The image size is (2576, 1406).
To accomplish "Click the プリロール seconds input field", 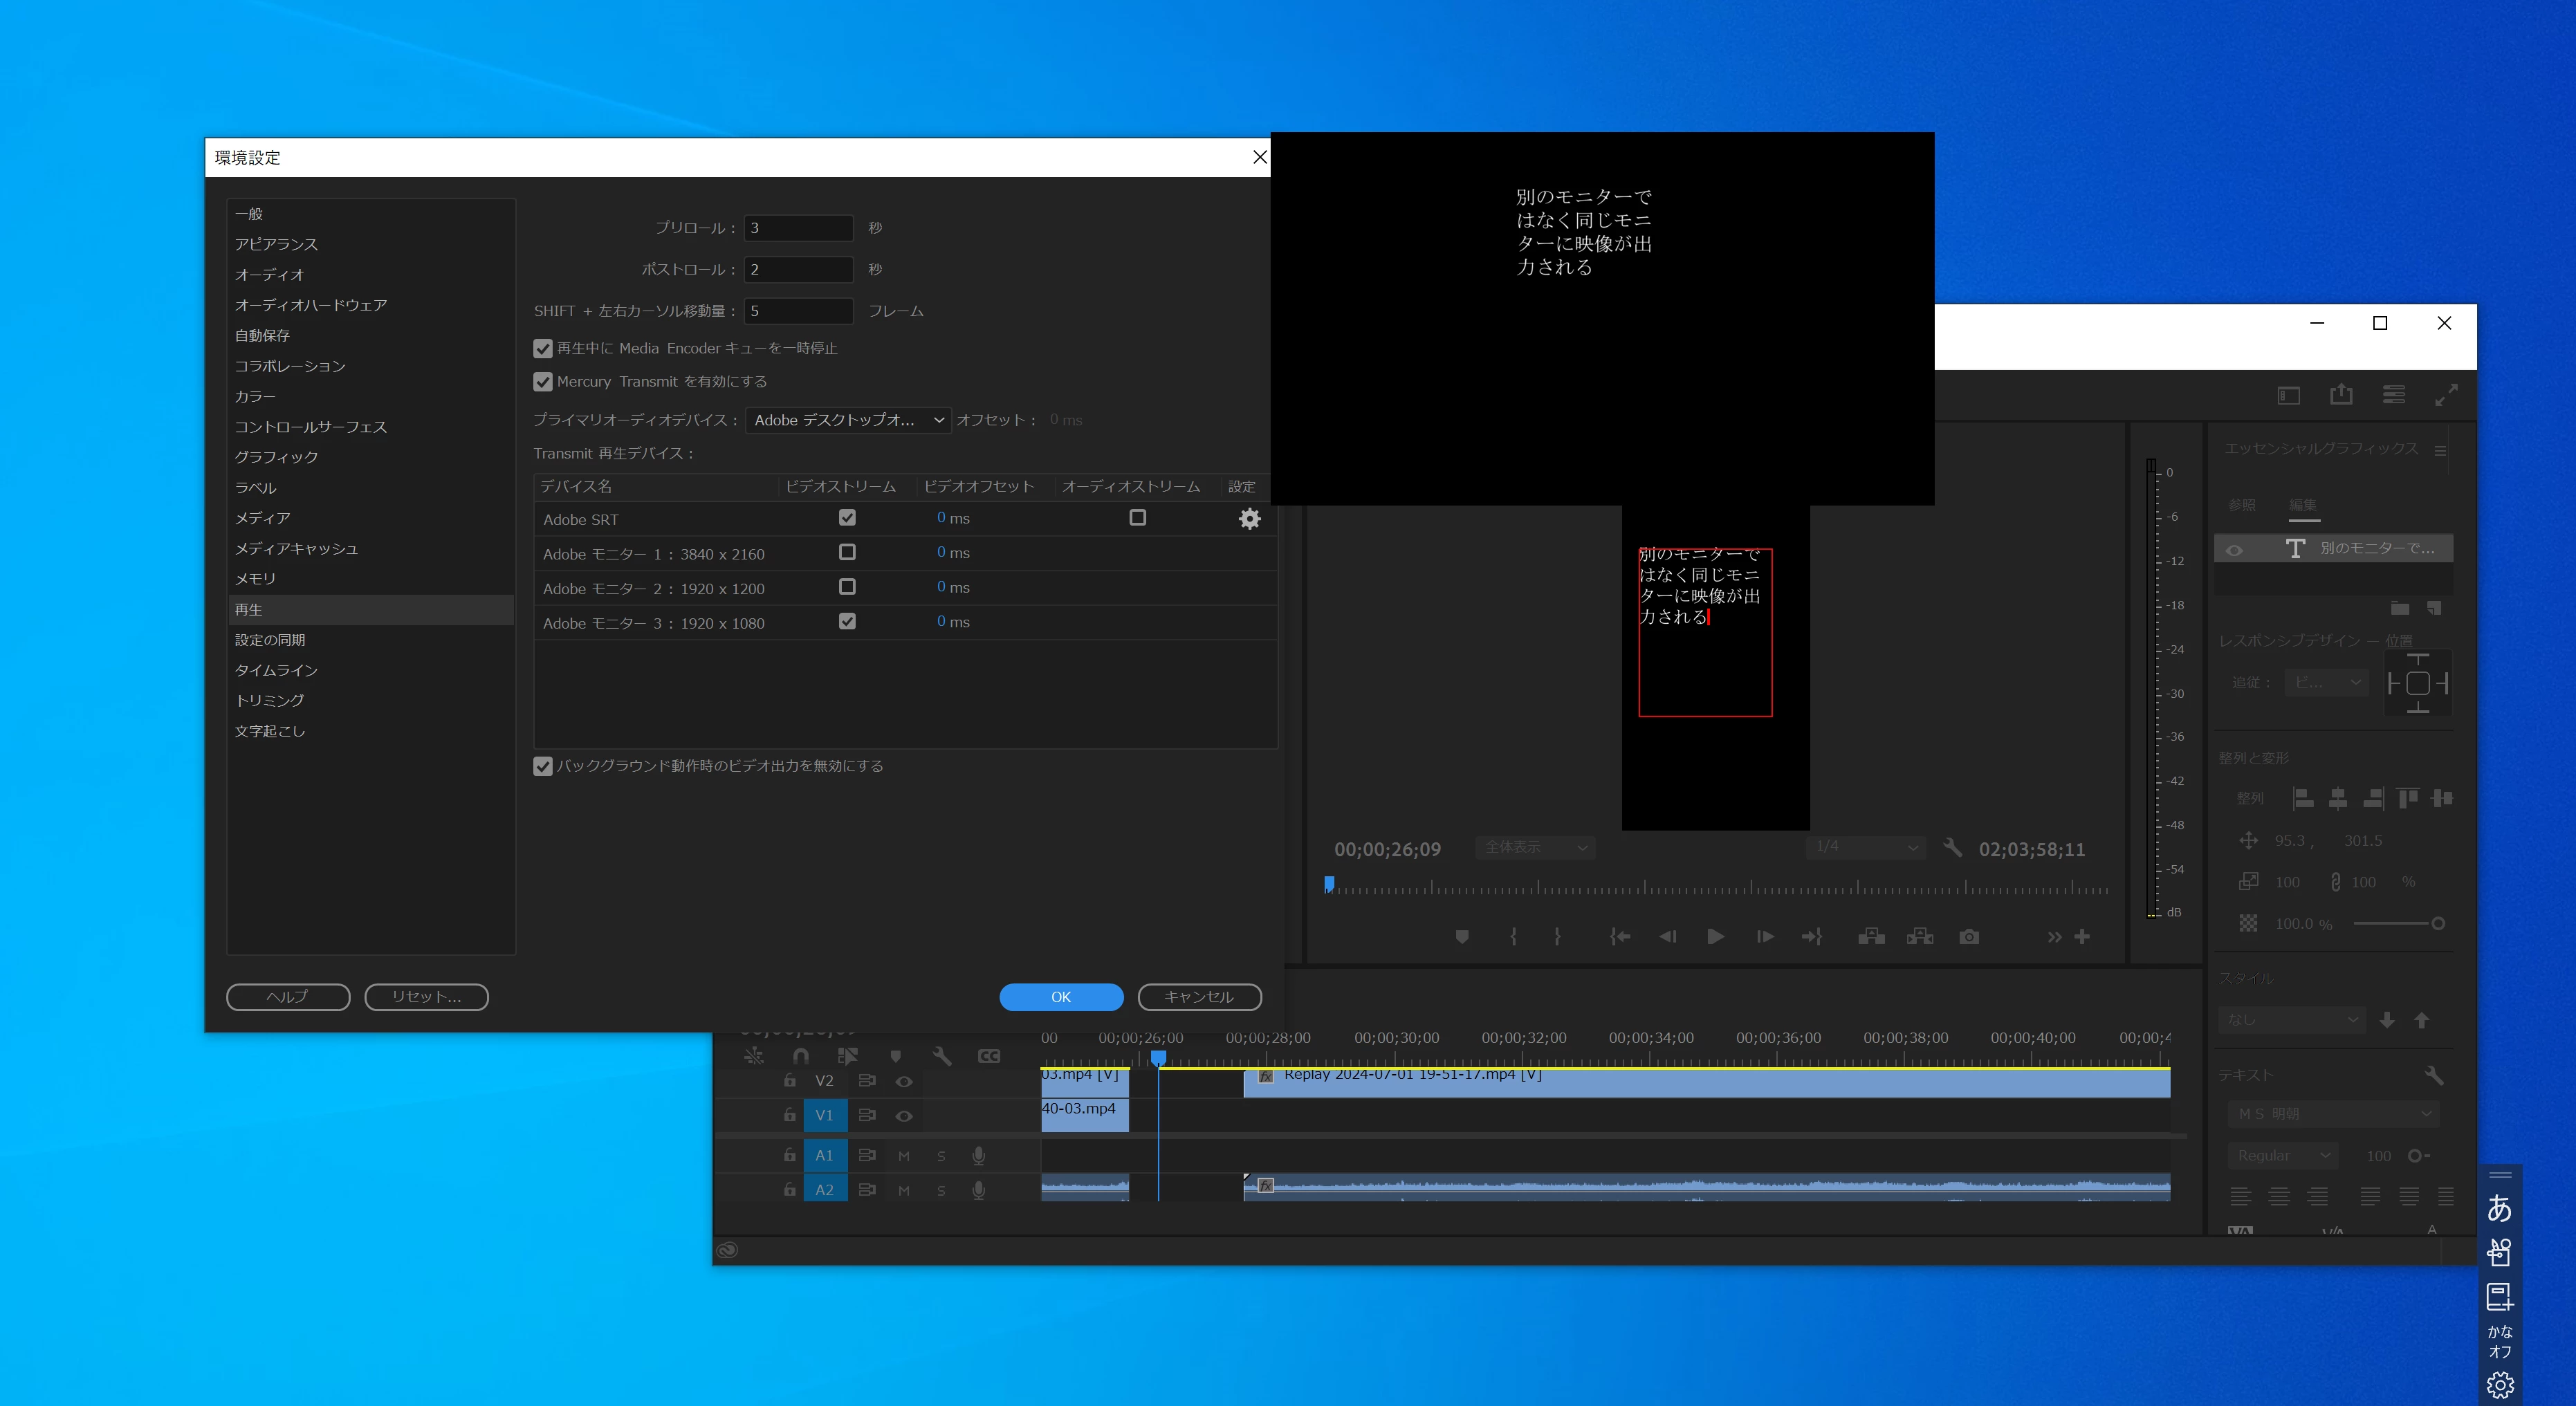I will (x=798, y=228).
